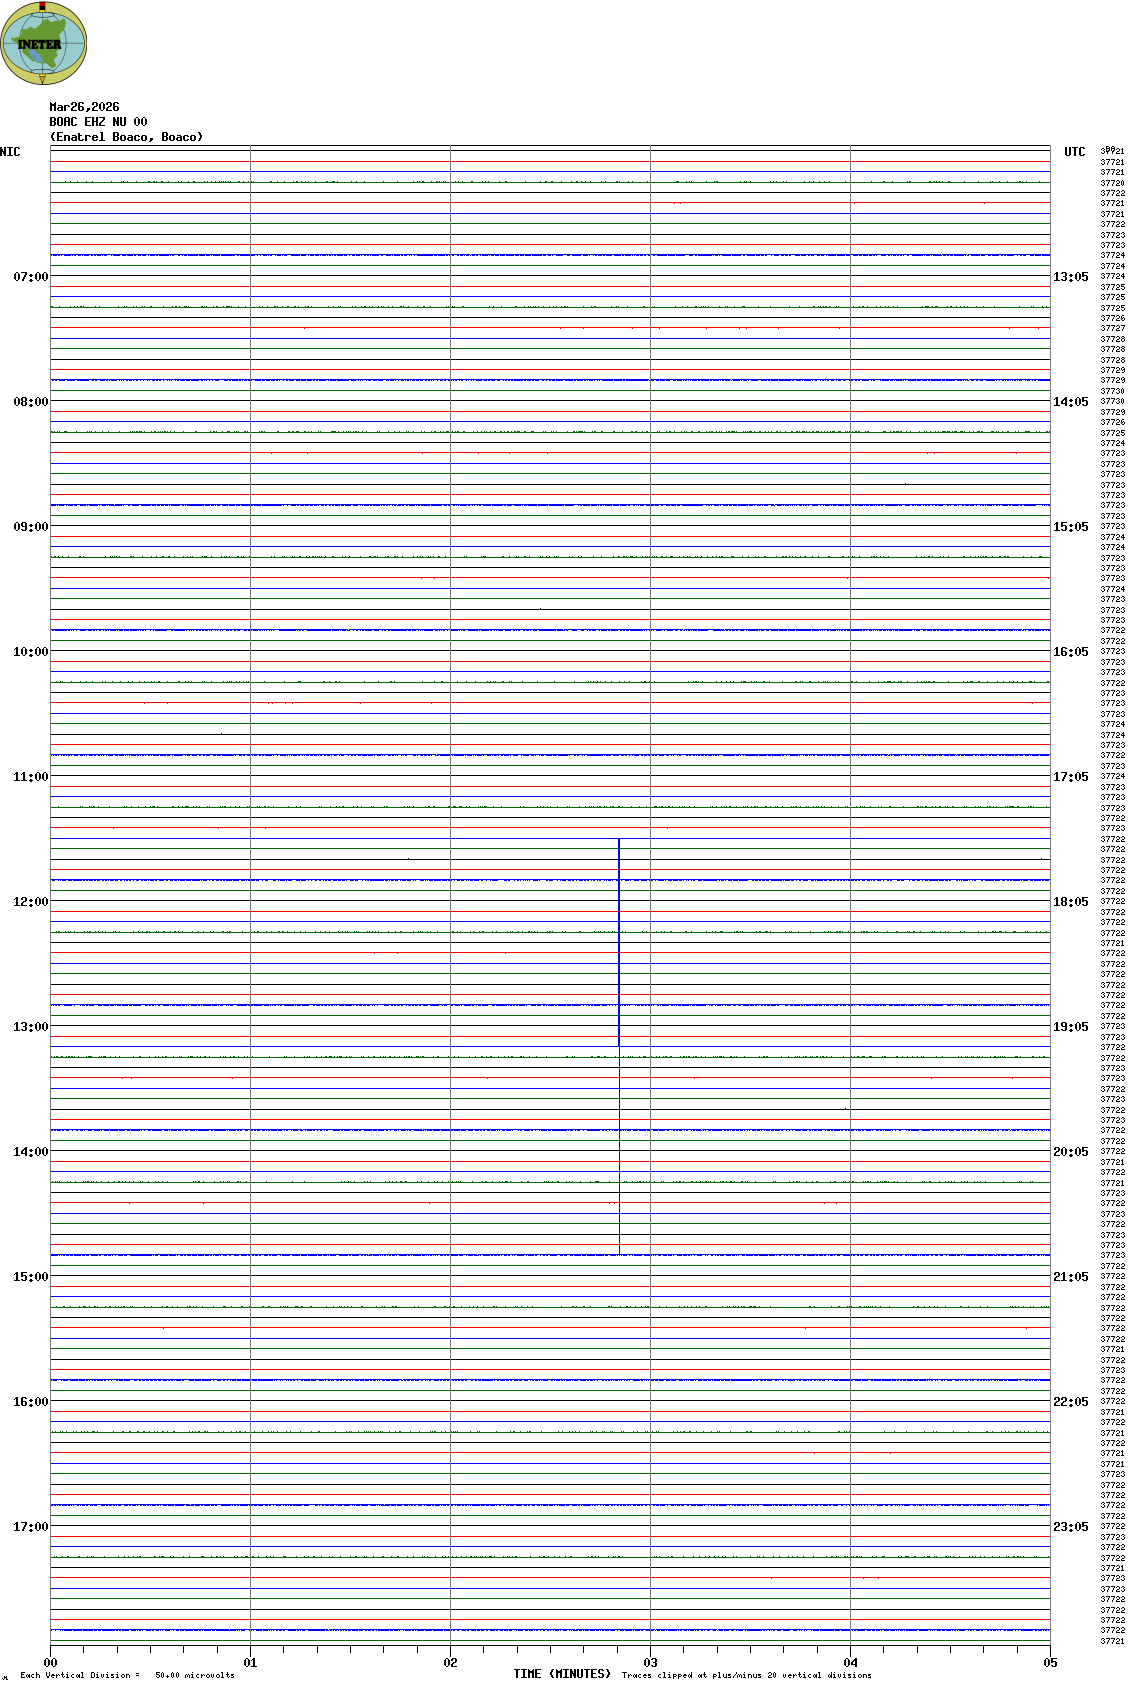The image size is (1130, 1689).
Task: Click the Each Vertical Division scale note
Action: pos(126,1675)
